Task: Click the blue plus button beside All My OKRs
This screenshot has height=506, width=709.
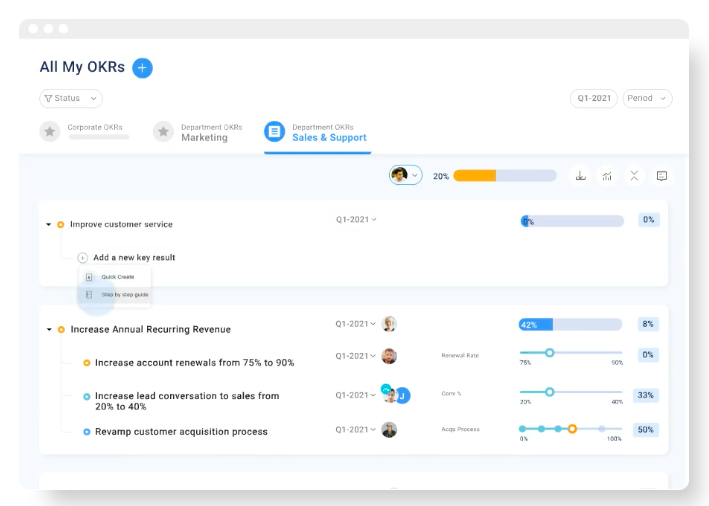Action: coord(142,68)
